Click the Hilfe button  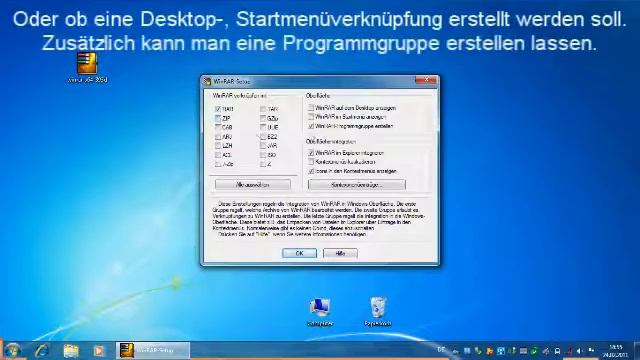tap(340, 253)
